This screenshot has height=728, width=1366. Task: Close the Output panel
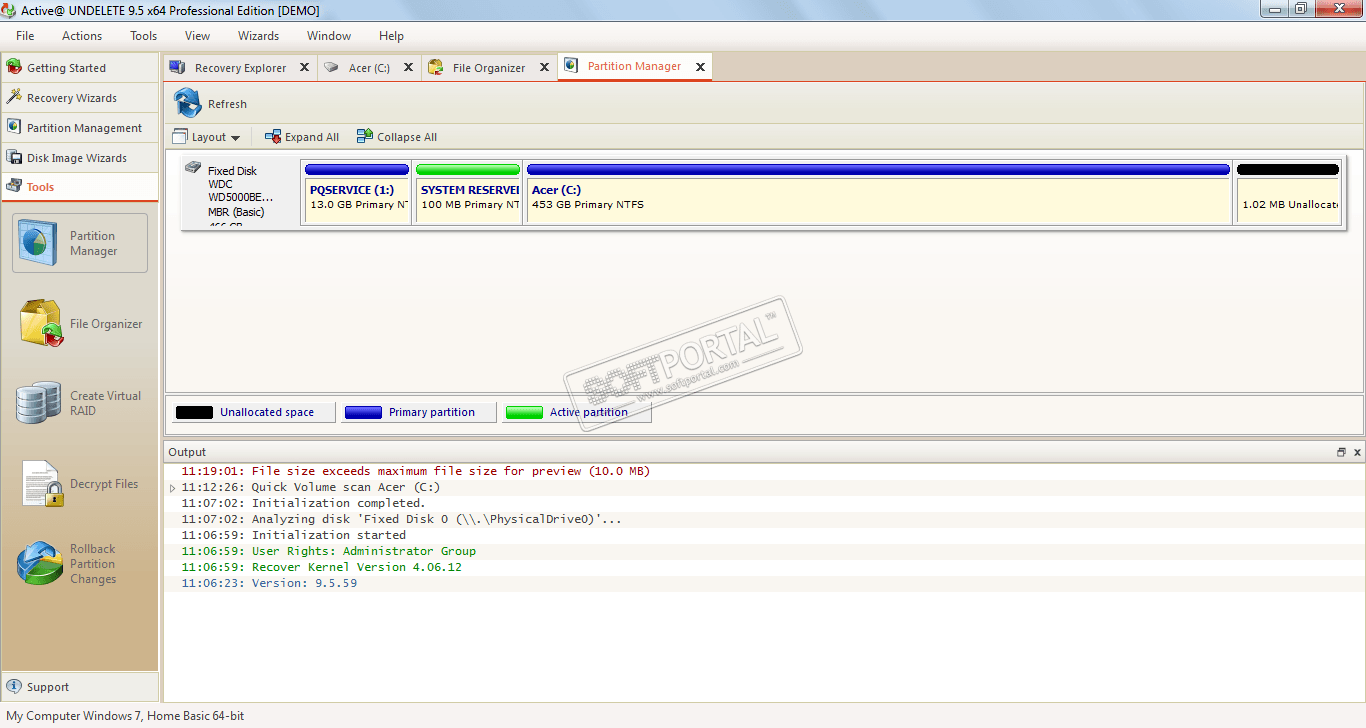1357,452
